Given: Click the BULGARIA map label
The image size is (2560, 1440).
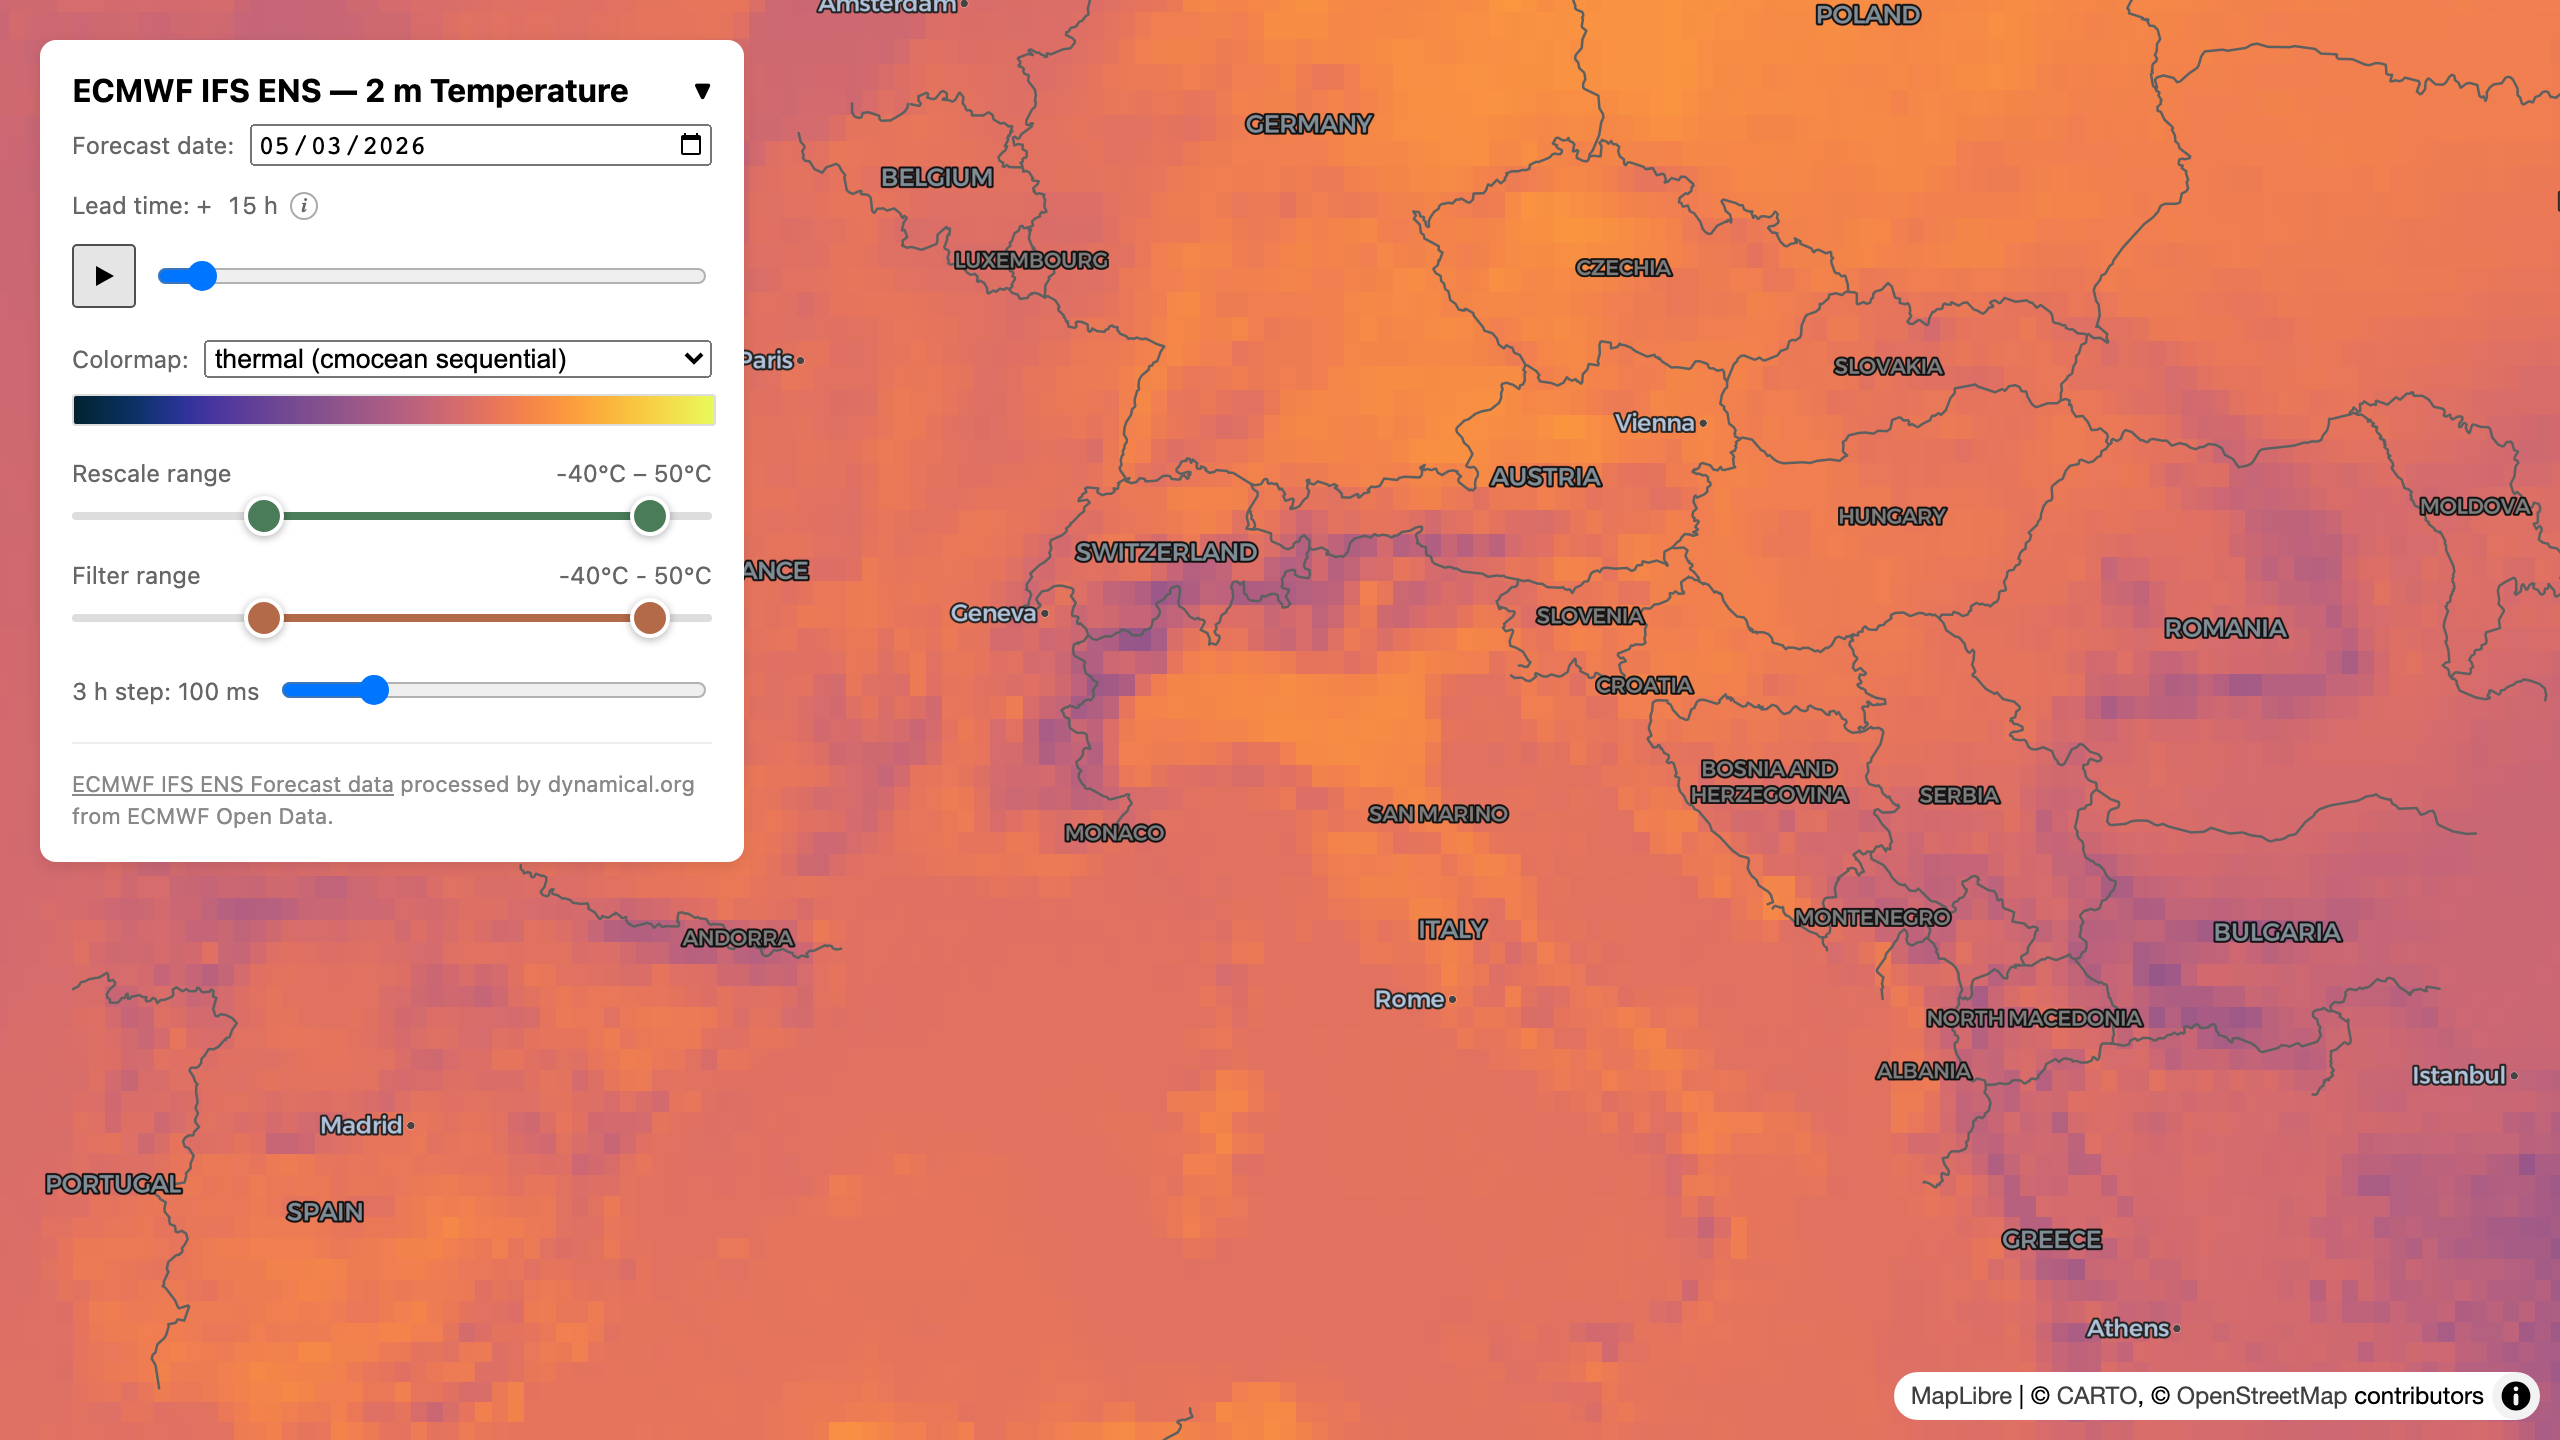Looking at the screenshot, I should click(x=2277, y=932).
